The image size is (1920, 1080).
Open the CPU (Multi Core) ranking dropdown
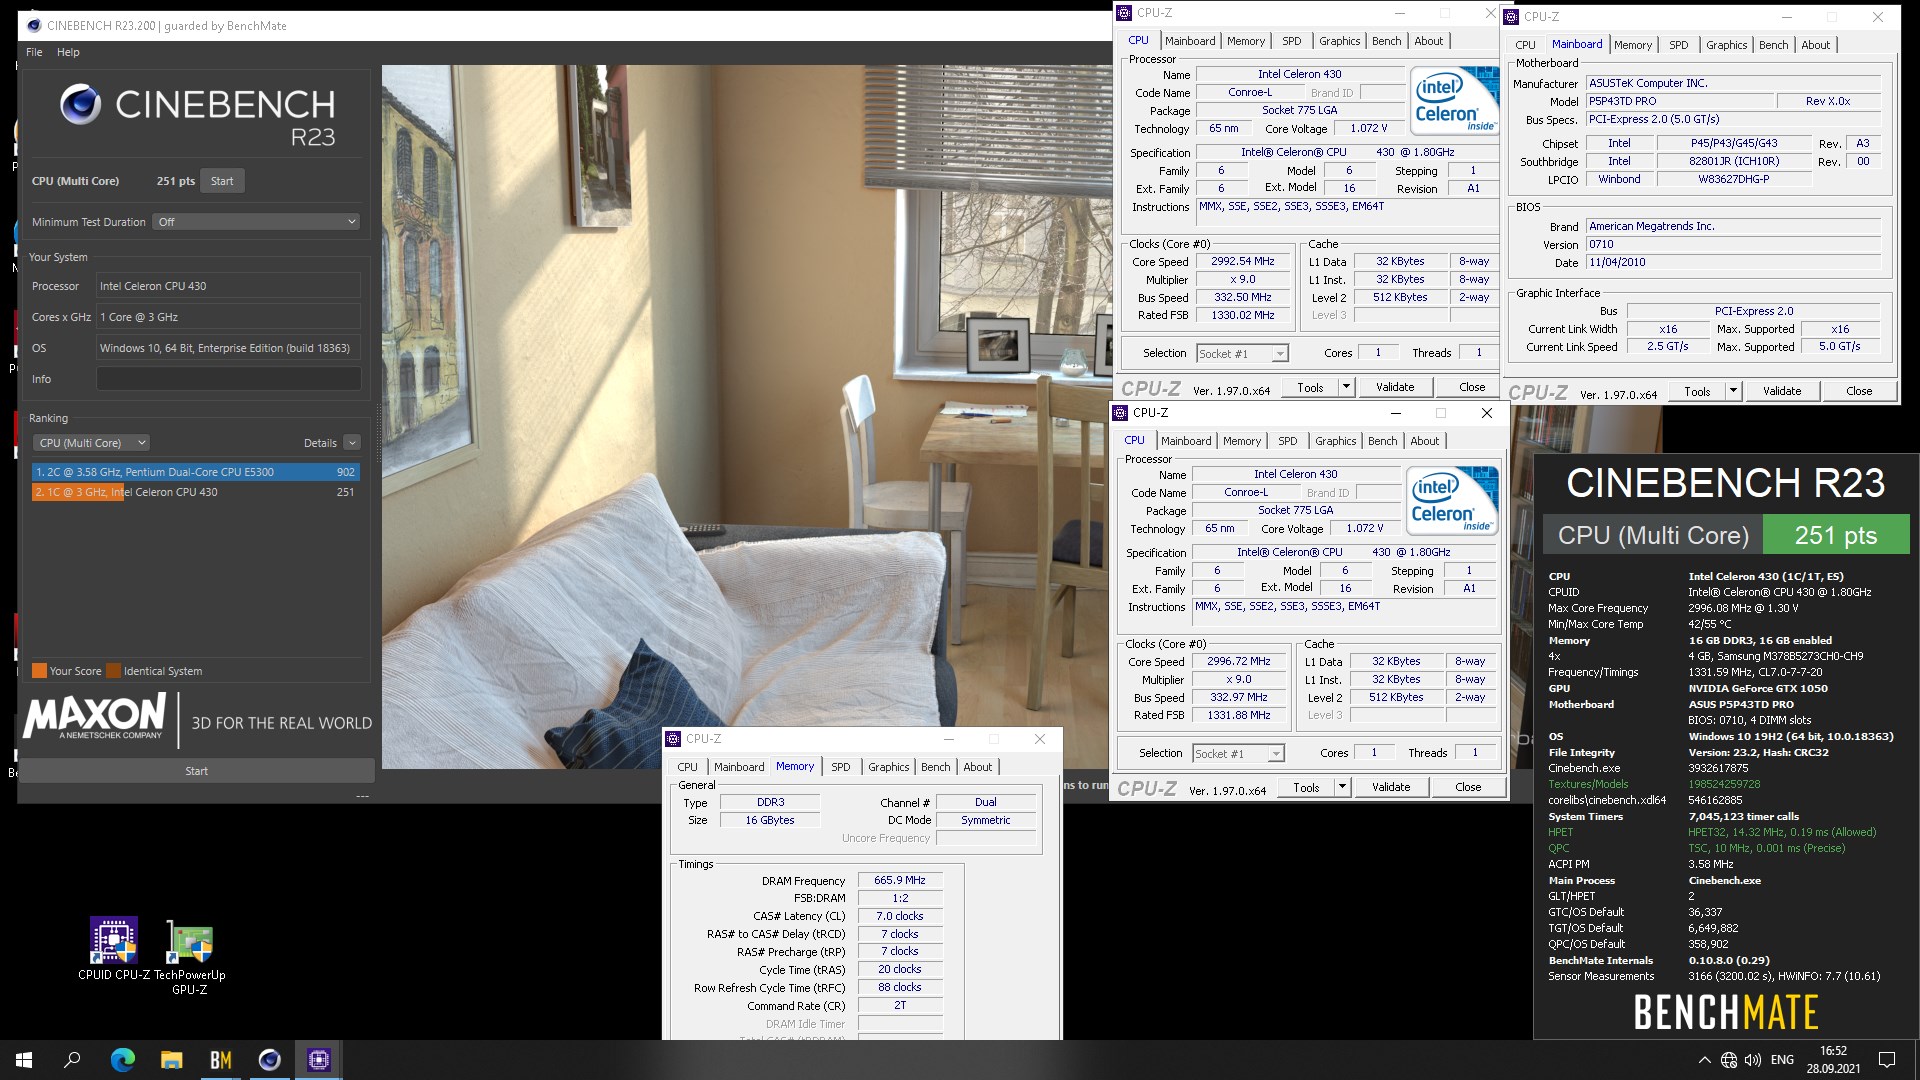pyautogui.click(x=91, y=443)
